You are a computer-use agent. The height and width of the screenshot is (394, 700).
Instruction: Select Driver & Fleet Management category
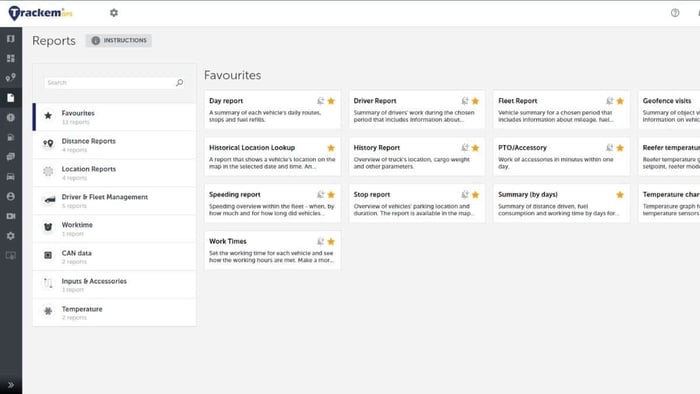pyautogui.click(x=114, y=201)
